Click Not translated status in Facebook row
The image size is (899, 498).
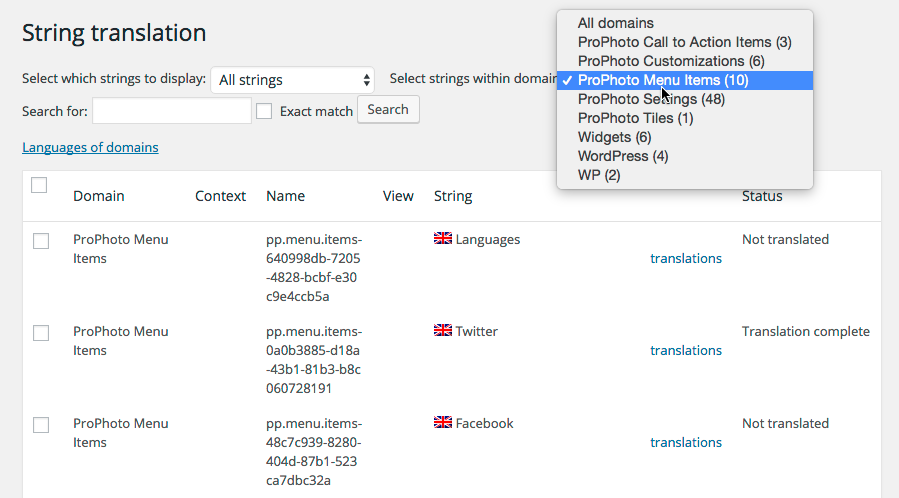(x=785, y=423)
